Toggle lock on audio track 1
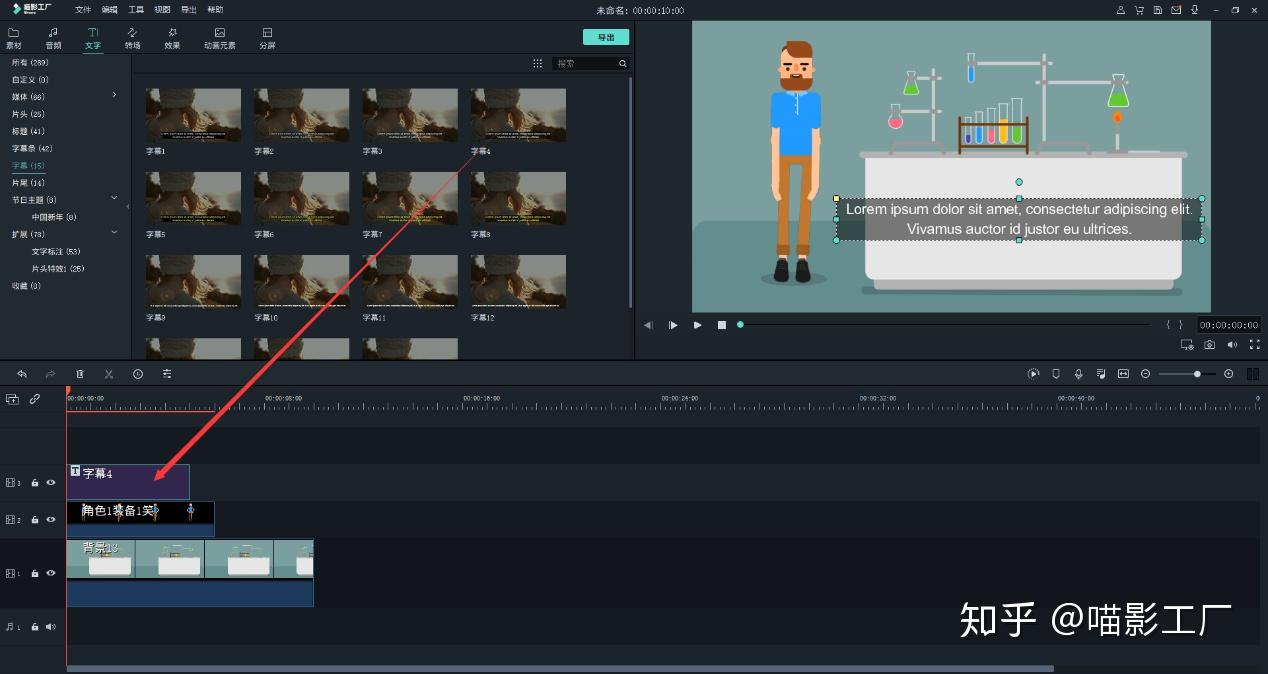This screenshot has width=1268, height=674. (35, 627)
